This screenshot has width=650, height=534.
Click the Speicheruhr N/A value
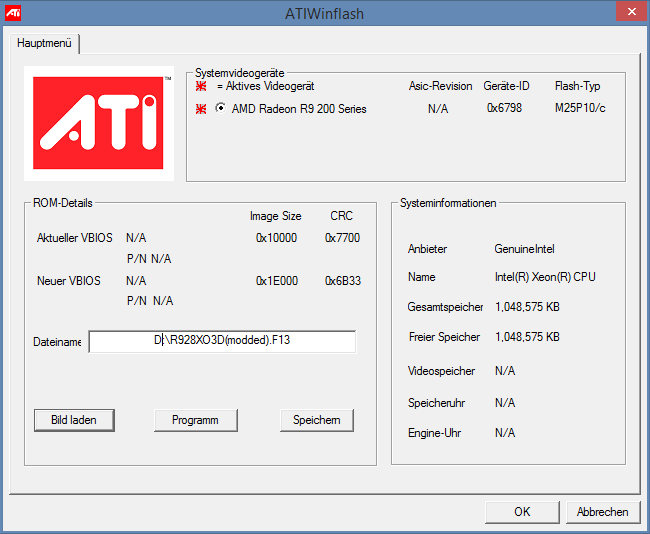[505, 403]
